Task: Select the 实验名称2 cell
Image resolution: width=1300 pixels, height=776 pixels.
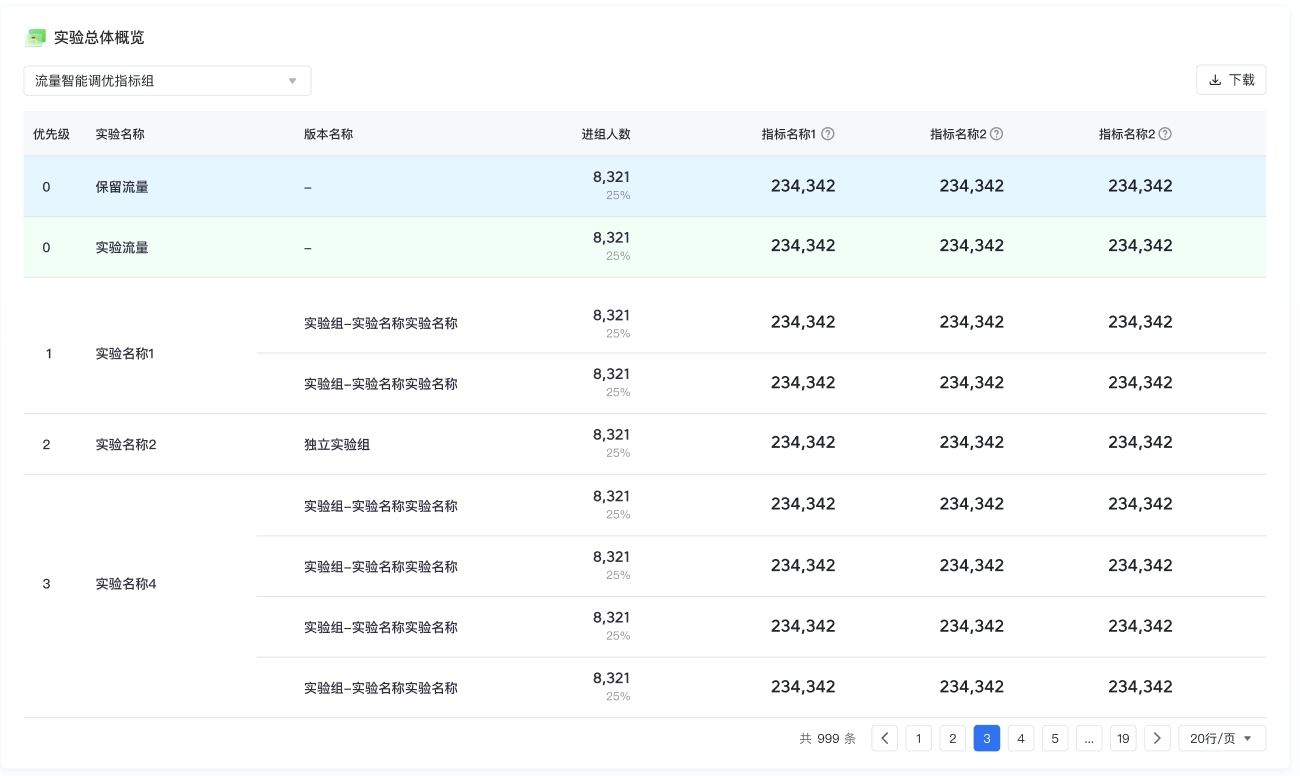Action: coord(126,444)
